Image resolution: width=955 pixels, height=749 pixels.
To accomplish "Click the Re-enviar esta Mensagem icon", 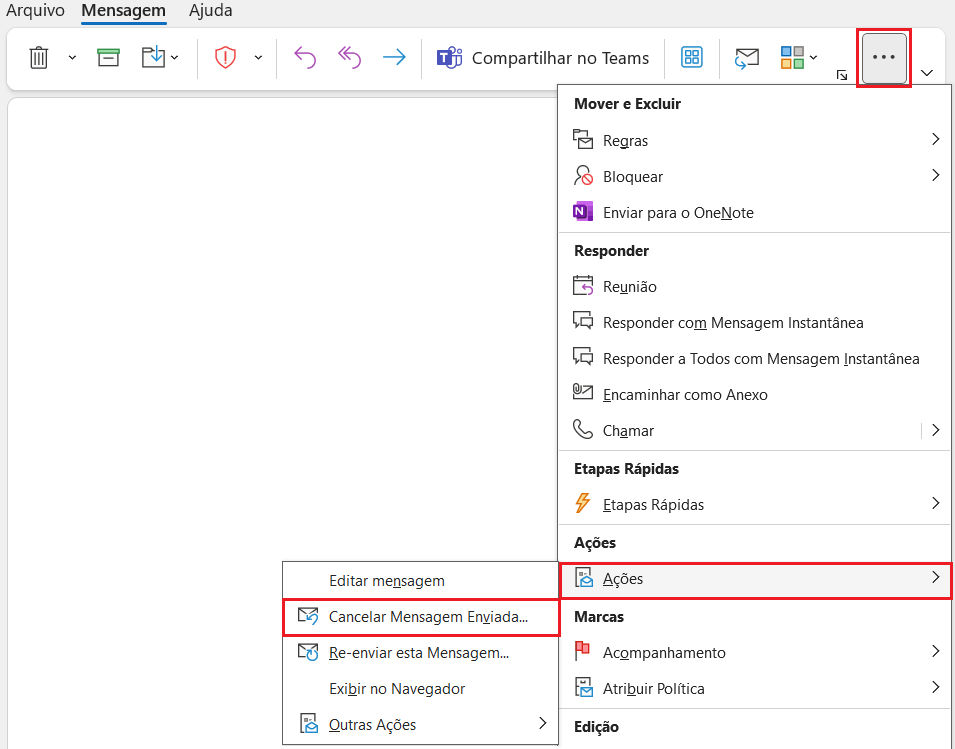I will coord(308,652).
